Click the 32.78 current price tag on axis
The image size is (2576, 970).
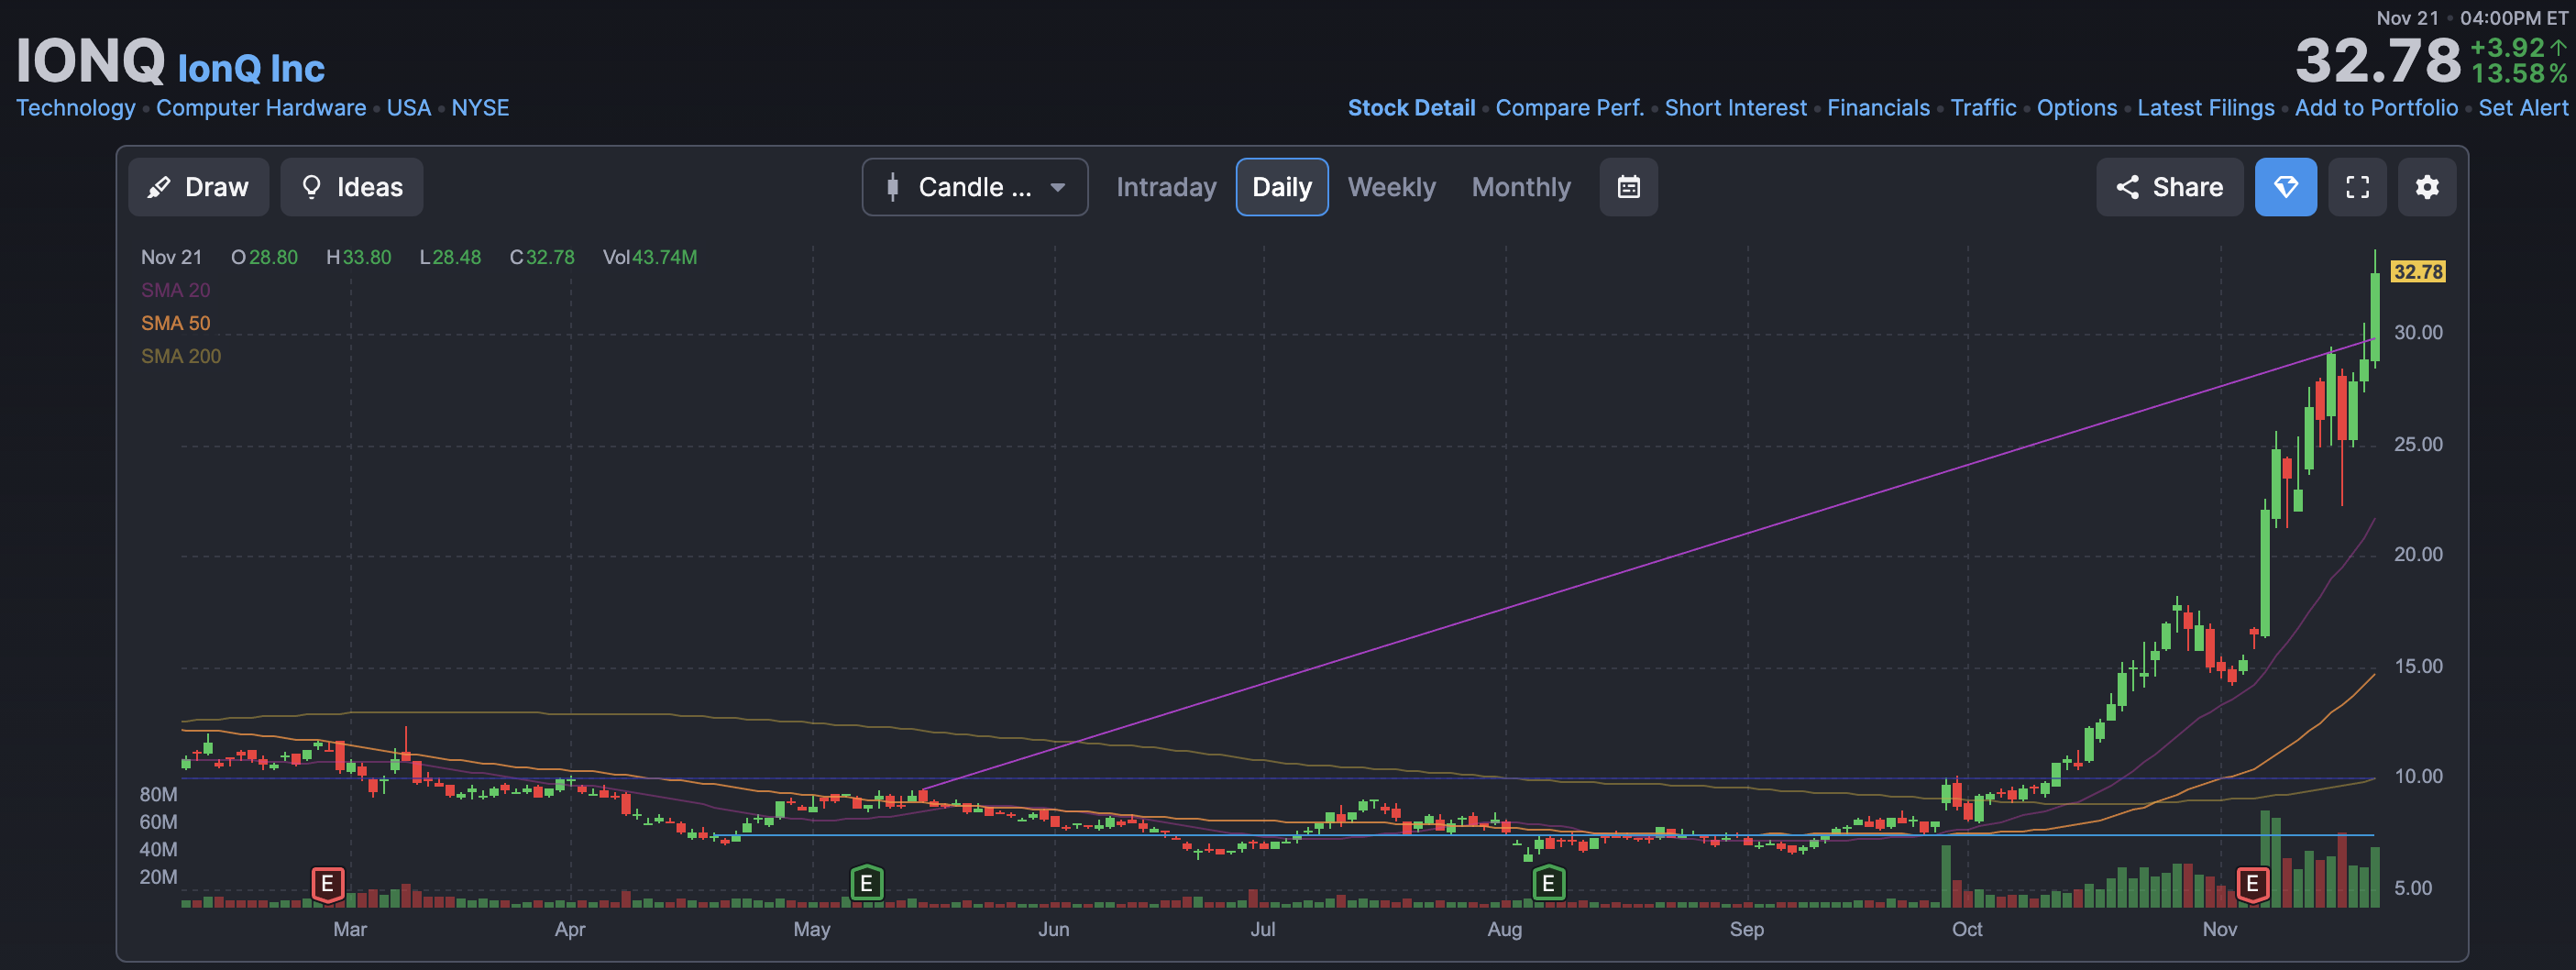pos(2417,272)
